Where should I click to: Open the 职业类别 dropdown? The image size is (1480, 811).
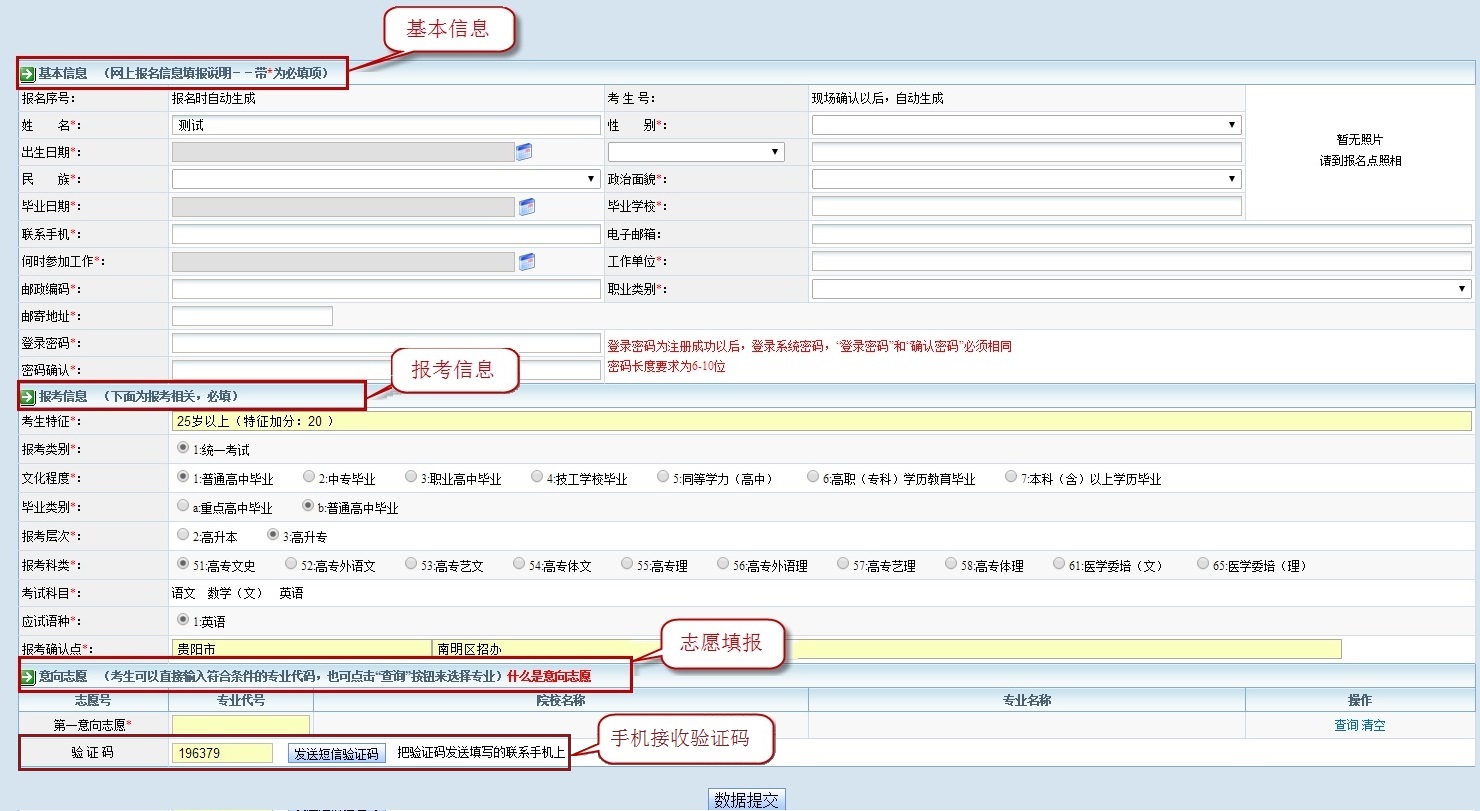[1459, 288]
